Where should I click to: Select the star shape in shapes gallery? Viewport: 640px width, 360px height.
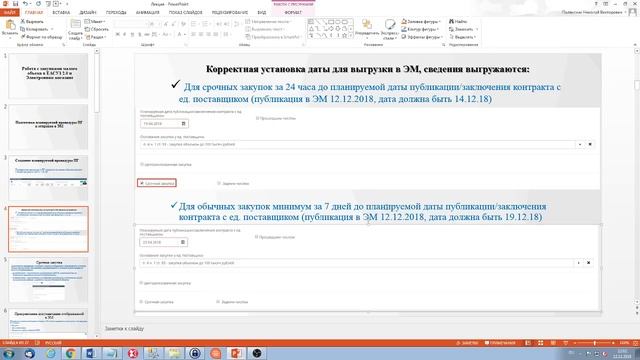point(344,36)
